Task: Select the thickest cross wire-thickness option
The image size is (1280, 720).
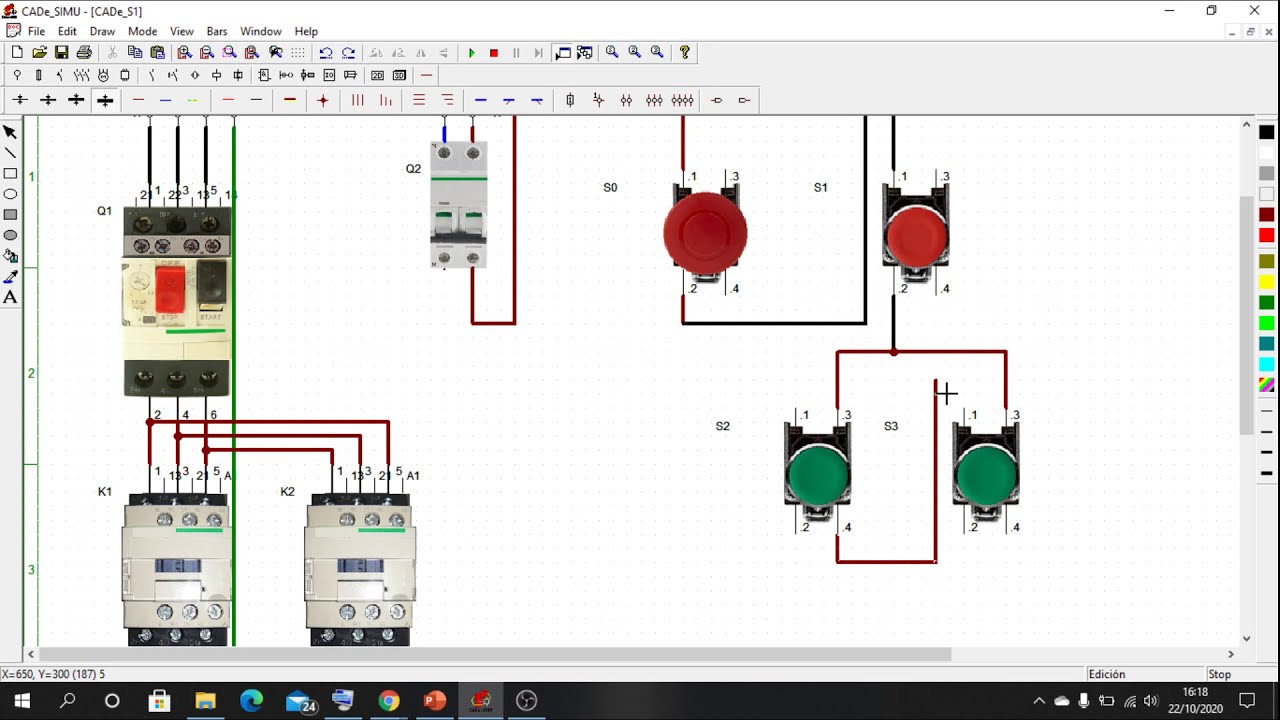Action: coord(105,100)
